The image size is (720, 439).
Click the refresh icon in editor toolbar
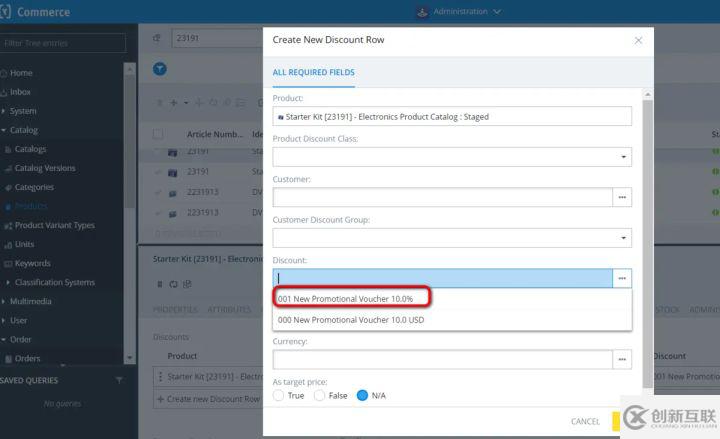point(173,284)
